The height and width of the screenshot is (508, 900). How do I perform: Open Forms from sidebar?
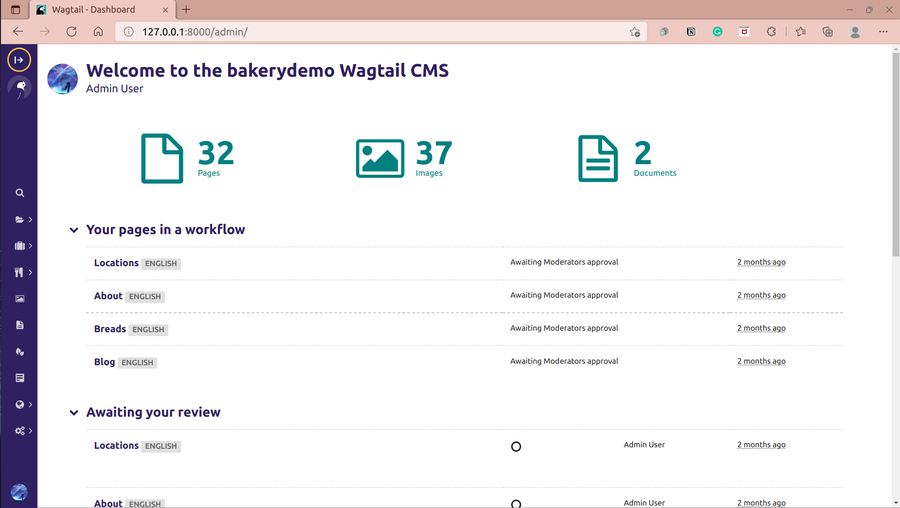(x=20, y=378)
